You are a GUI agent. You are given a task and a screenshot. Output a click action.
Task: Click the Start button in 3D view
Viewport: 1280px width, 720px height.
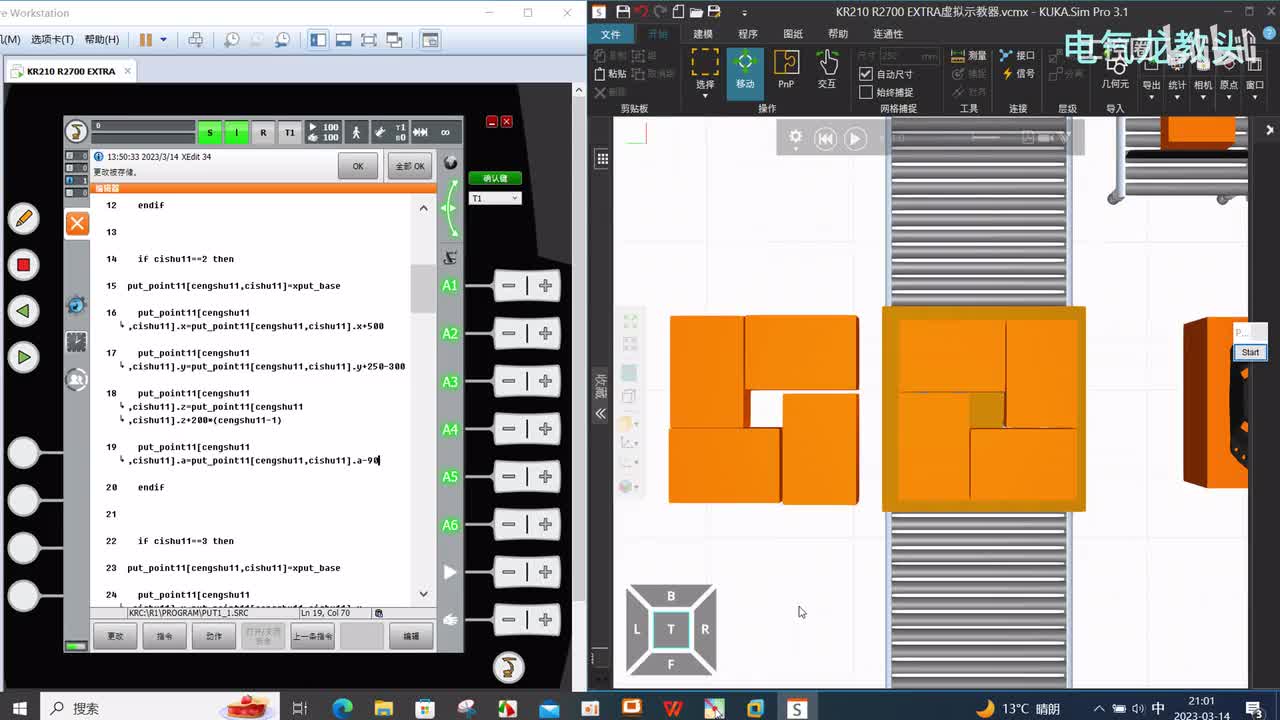click(x=1250, y=352)
